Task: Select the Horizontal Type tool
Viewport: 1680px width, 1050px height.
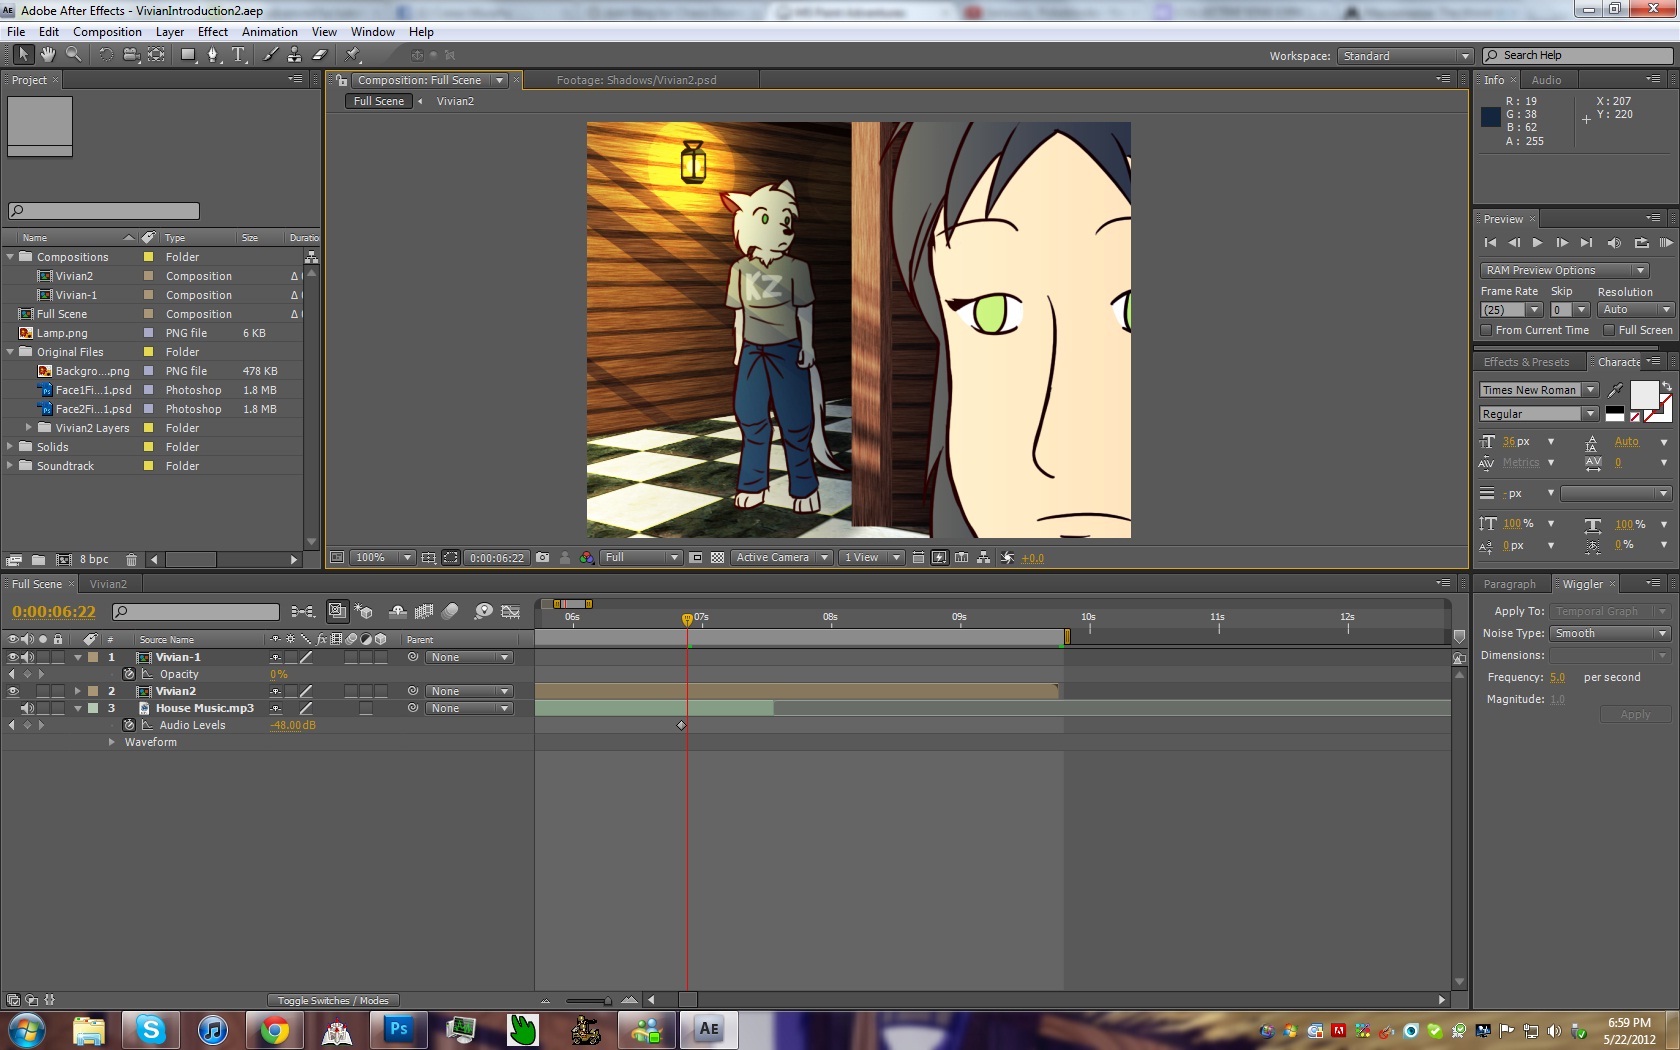Action: tap(238, 55)
